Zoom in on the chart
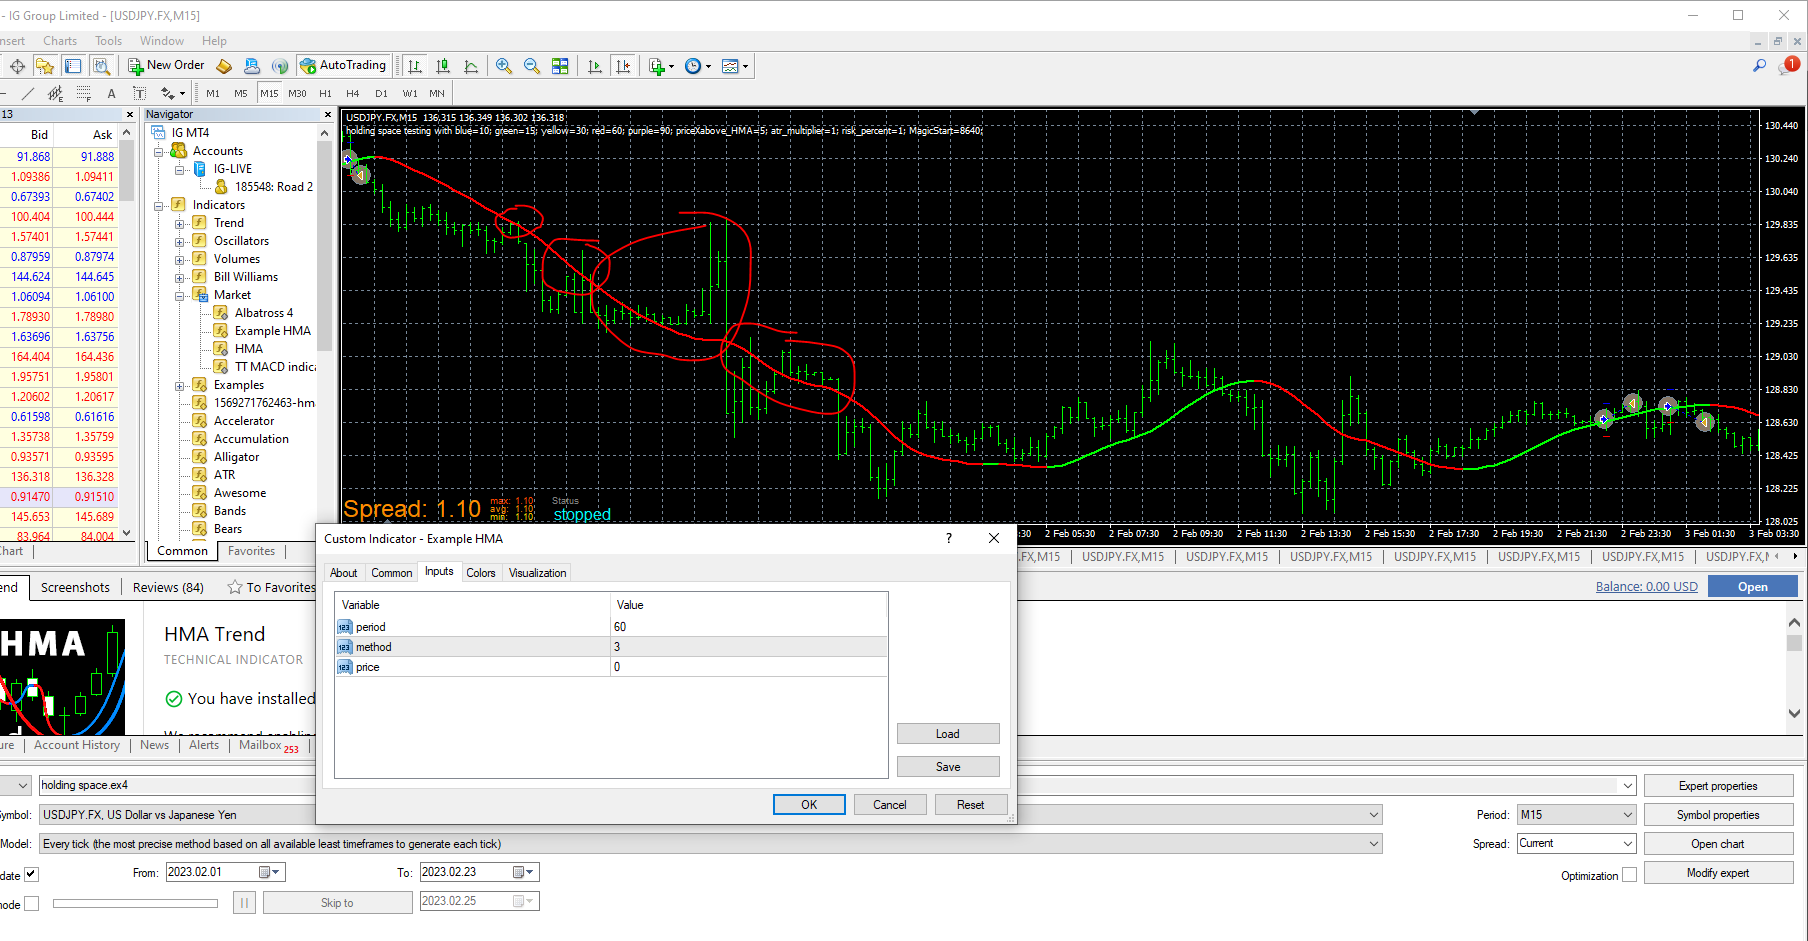Image resolution: width=1808 pixels, height=941 pixels. pos(504,66)
